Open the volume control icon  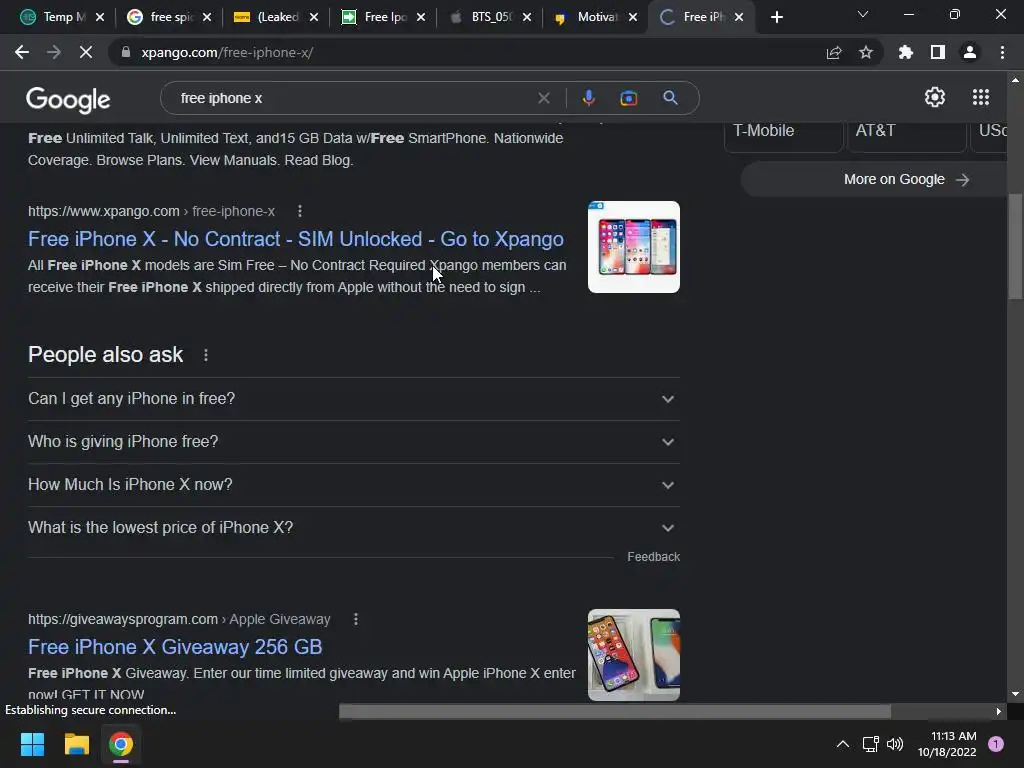tap(895, 744)
